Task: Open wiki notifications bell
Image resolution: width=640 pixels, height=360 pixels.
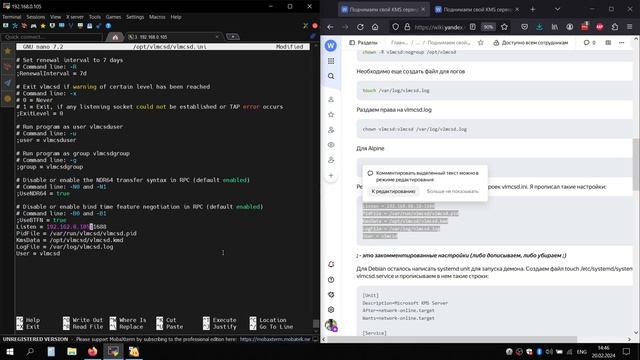Action: coord(331,264)
